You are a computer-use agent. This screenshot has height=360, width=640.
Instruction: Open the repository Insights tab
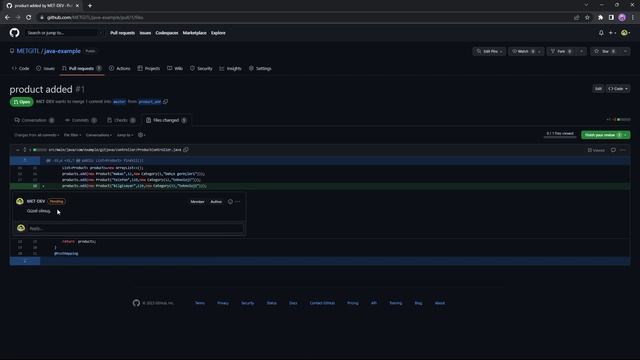coord(230,69)
